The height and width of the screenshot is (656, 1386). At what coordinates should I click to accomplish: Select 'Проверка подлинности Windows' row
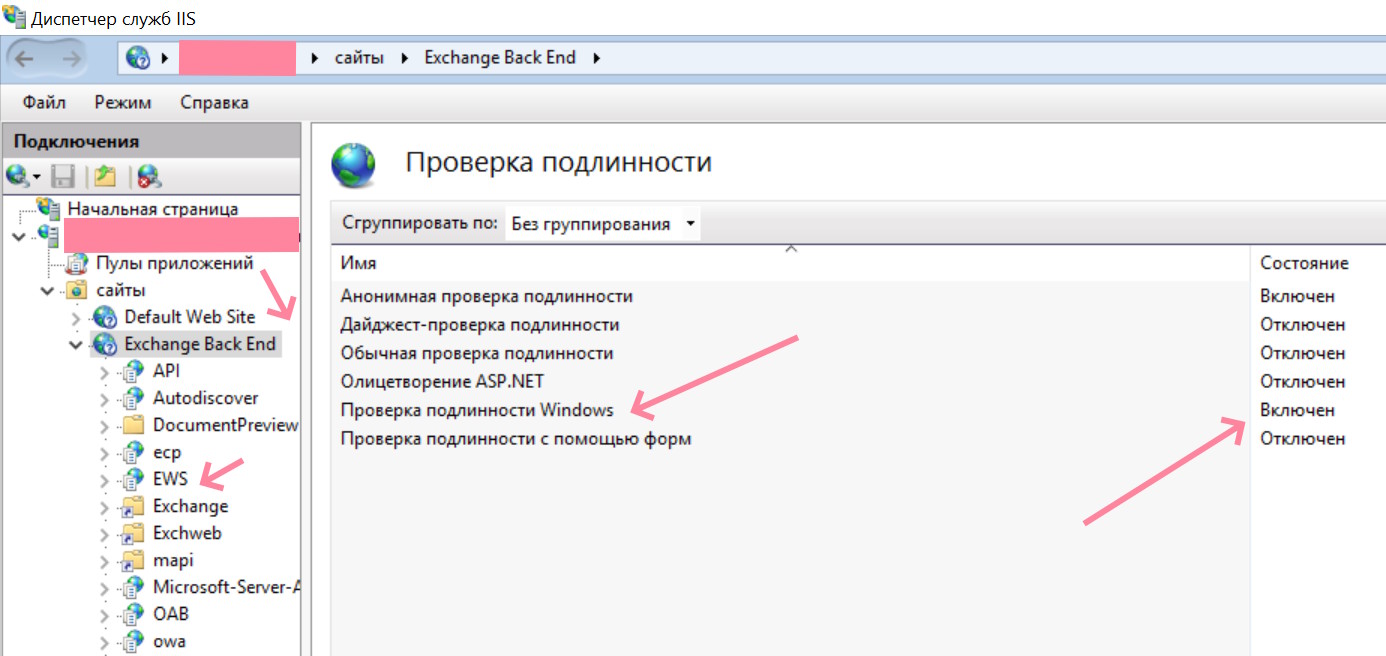(x=477, y=410)
